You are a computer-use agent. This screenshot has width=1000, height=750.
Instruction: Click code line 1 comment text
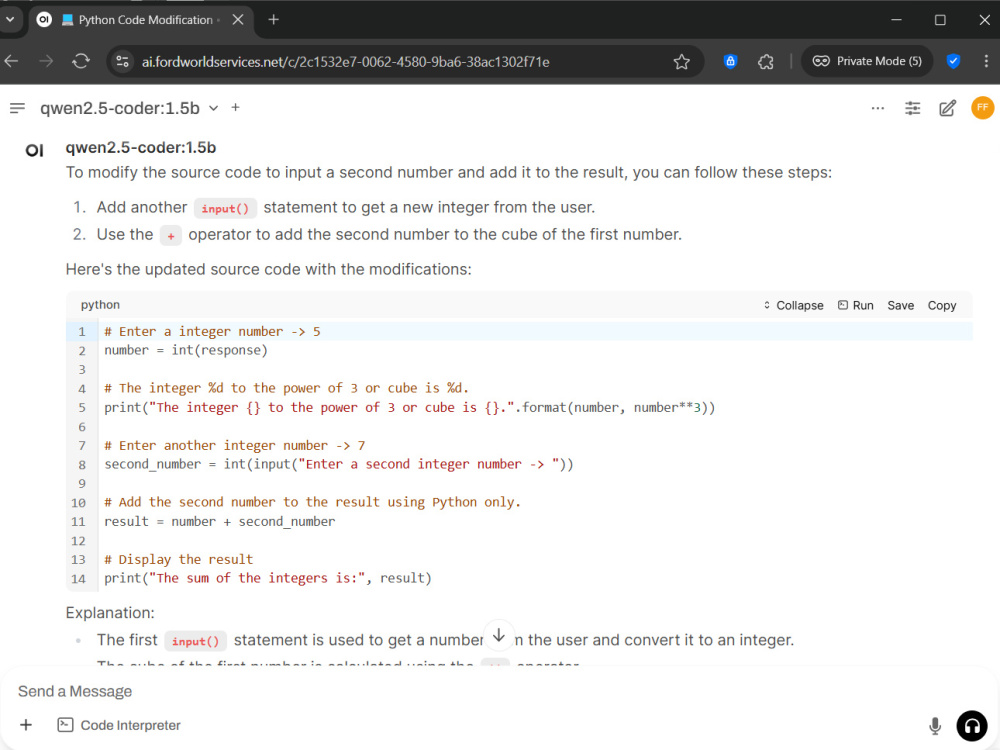tap(212, 332)
